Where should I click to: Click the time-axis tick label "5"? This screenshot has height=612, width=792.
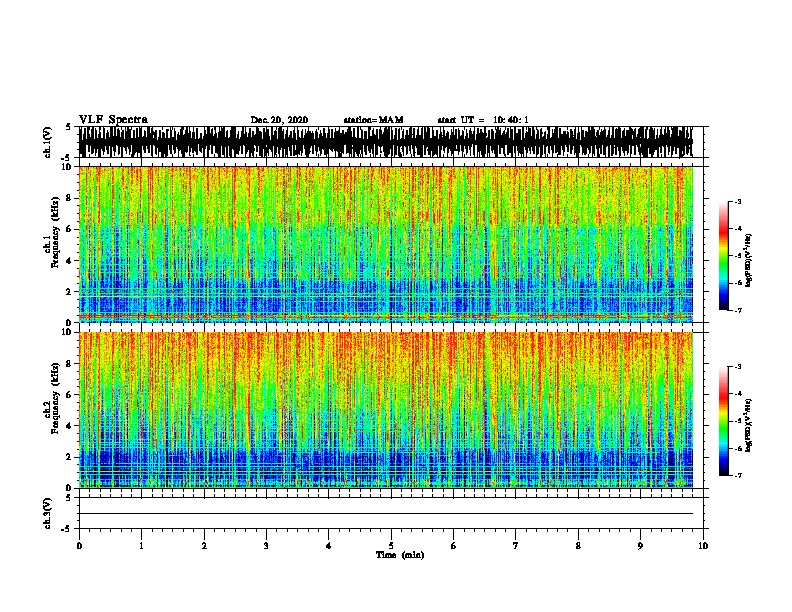(x=391, y=546)
